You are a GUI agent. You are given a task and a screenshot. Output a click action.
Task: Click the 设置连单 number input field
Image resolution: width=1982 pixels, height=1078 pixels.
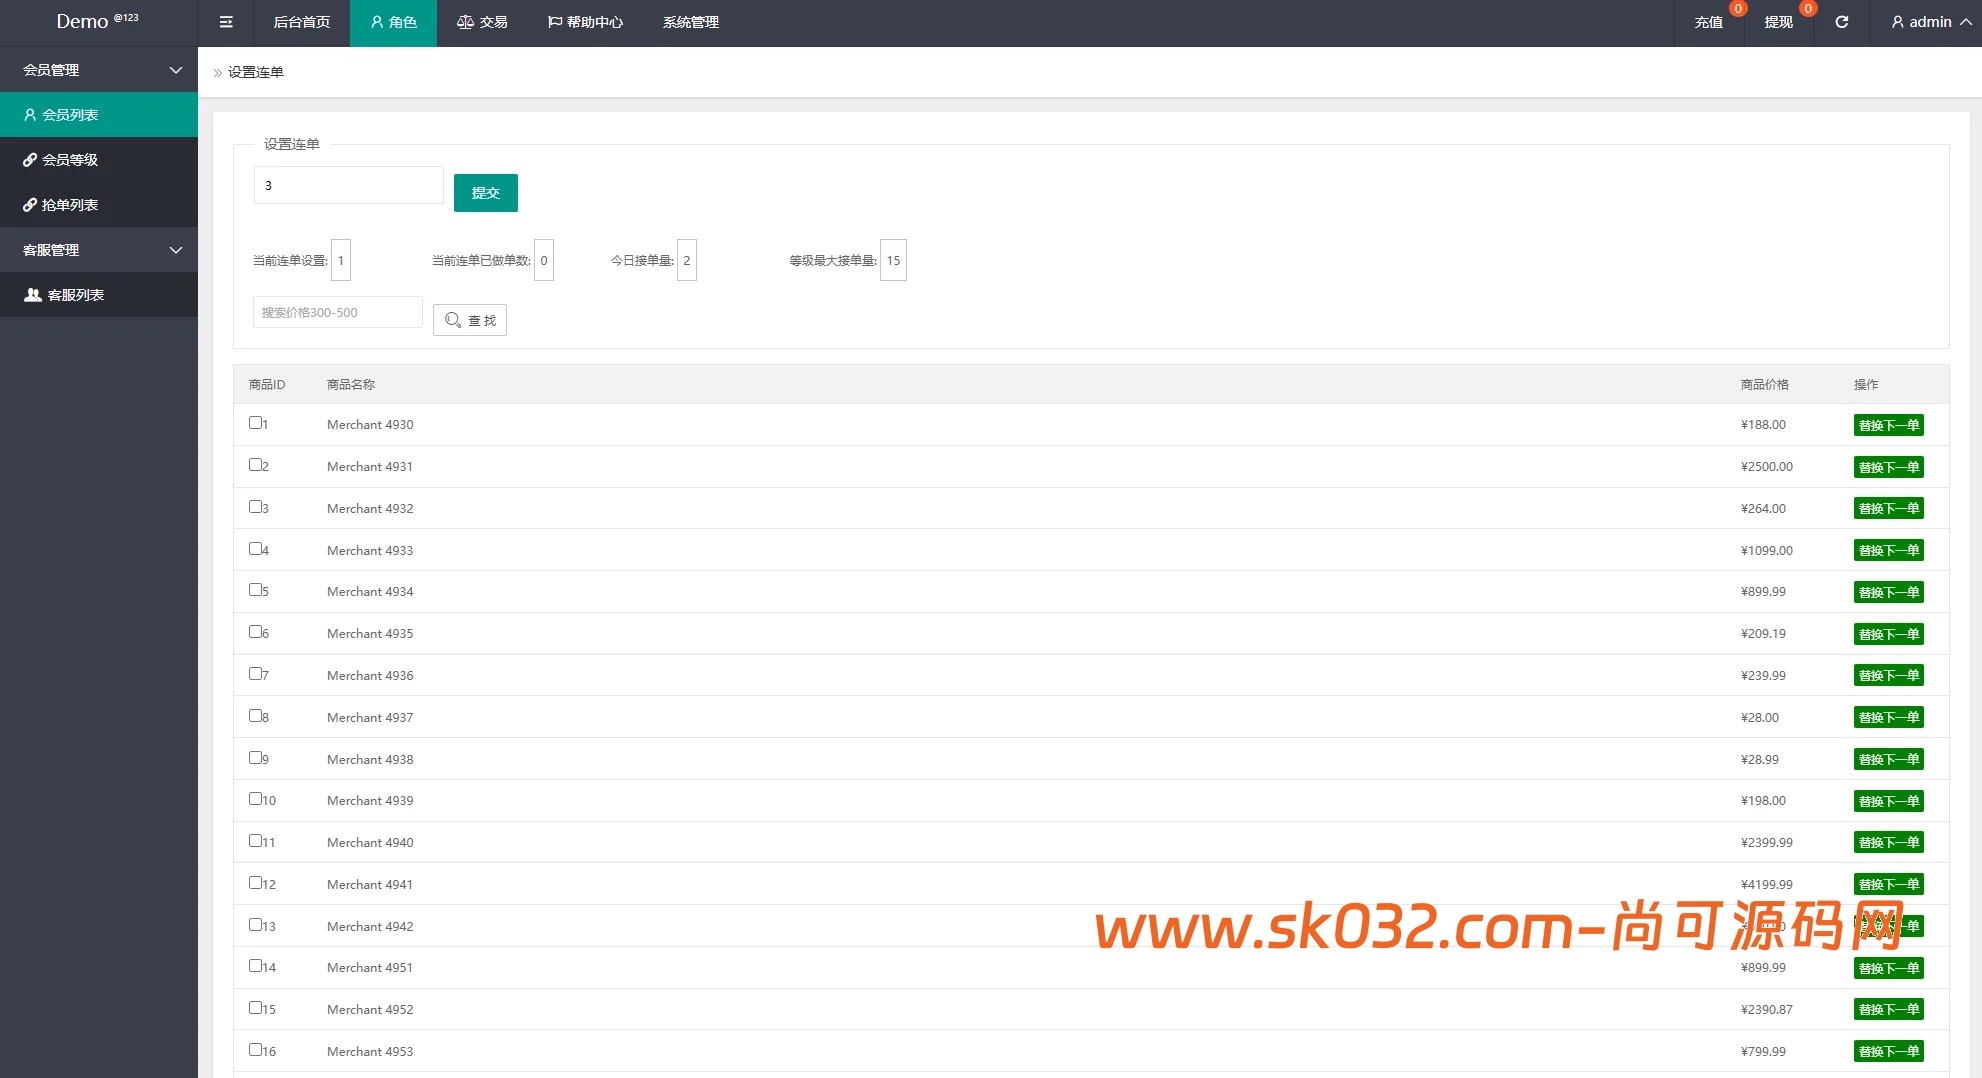(x=348, y=185)
